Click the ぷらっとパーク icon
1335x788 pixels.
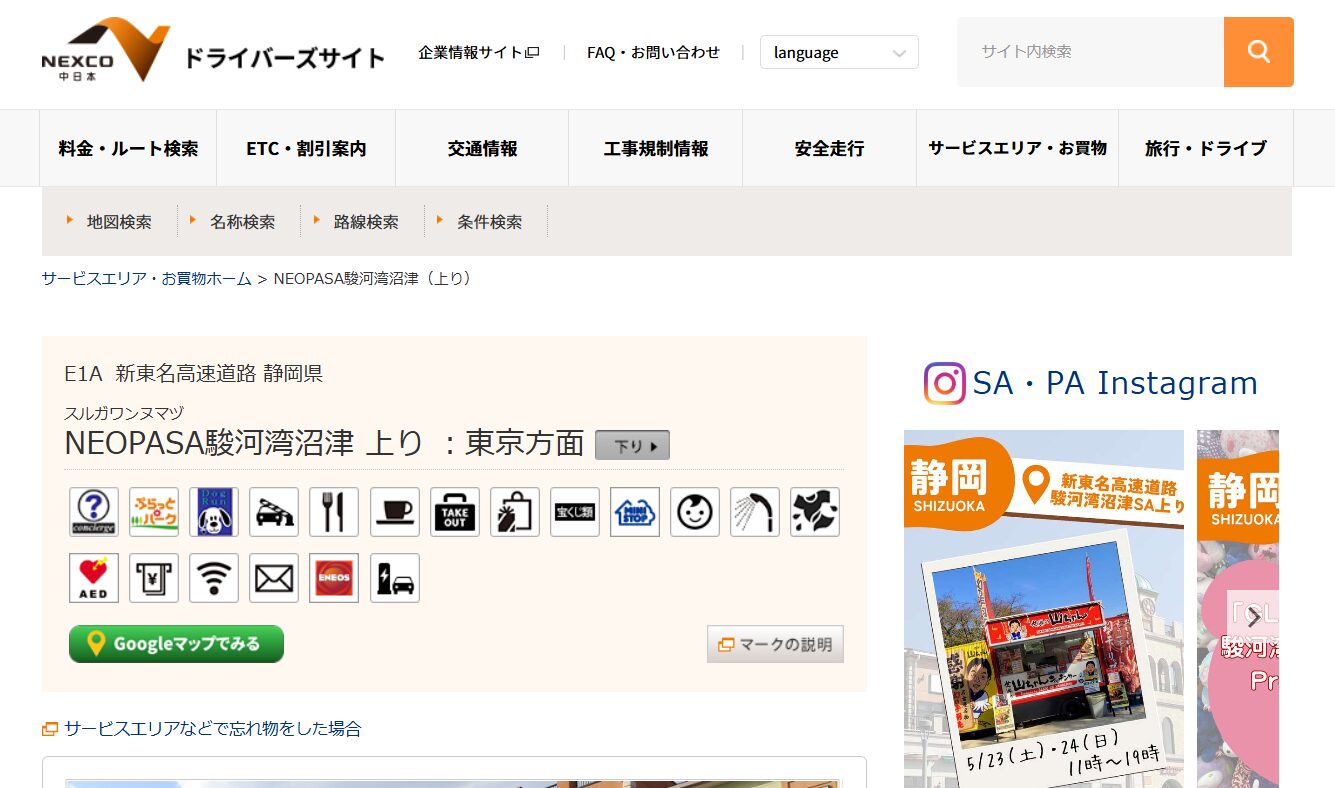154,512
